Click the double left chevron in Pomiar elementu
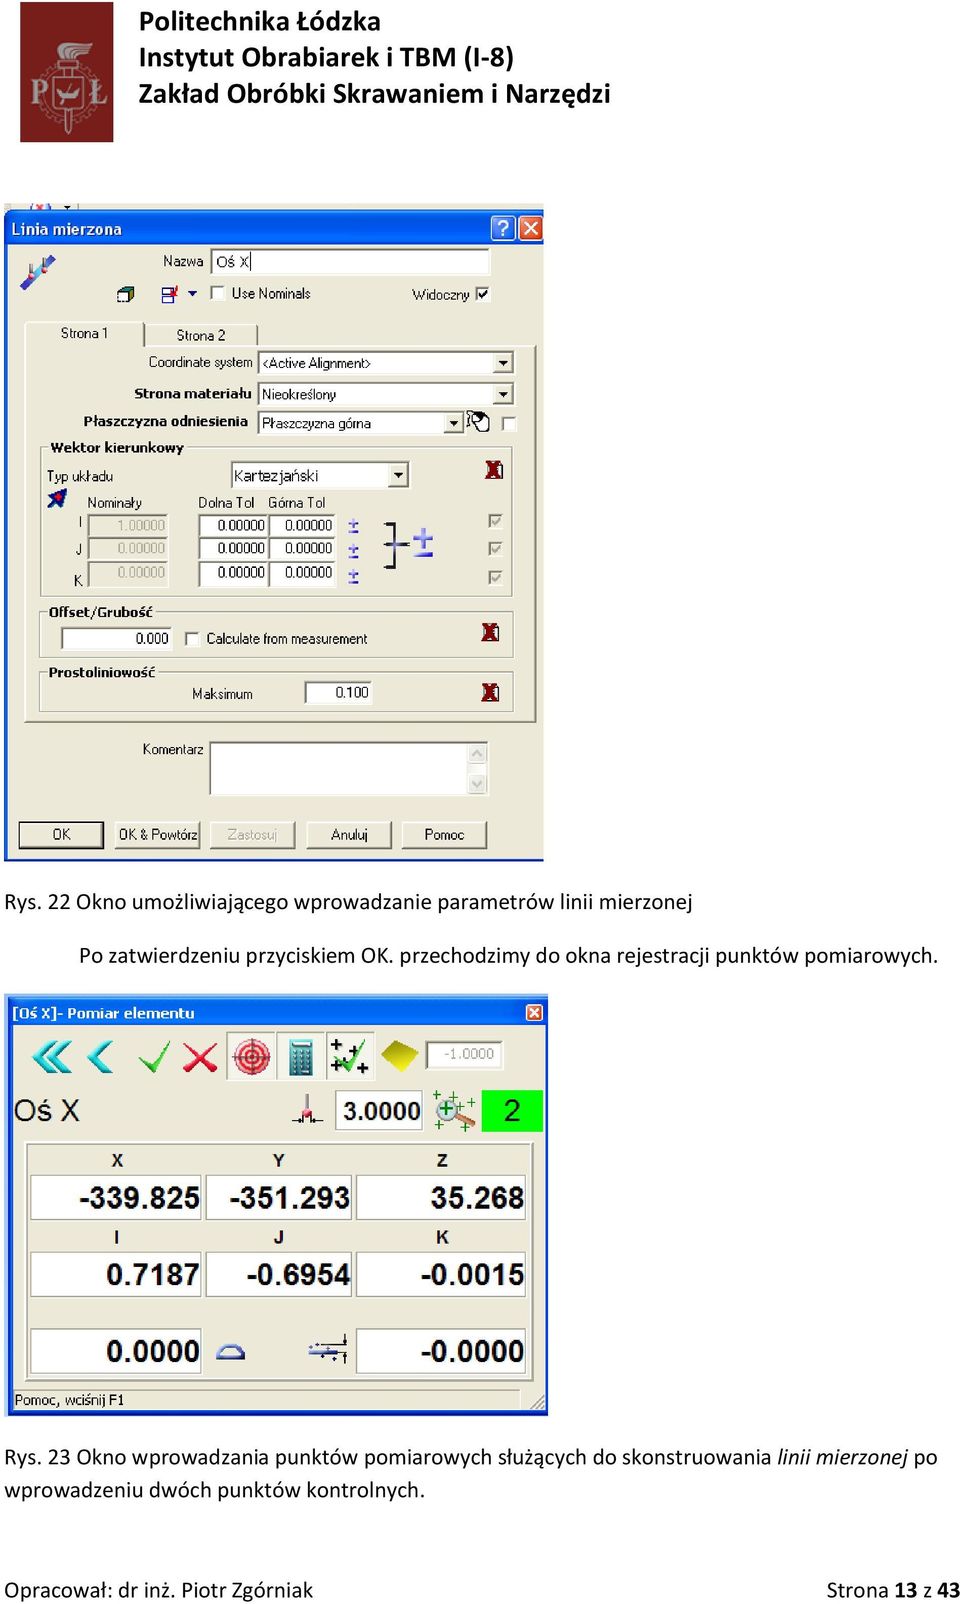Screen dimensions: 960x1604 click(52, 1056)
